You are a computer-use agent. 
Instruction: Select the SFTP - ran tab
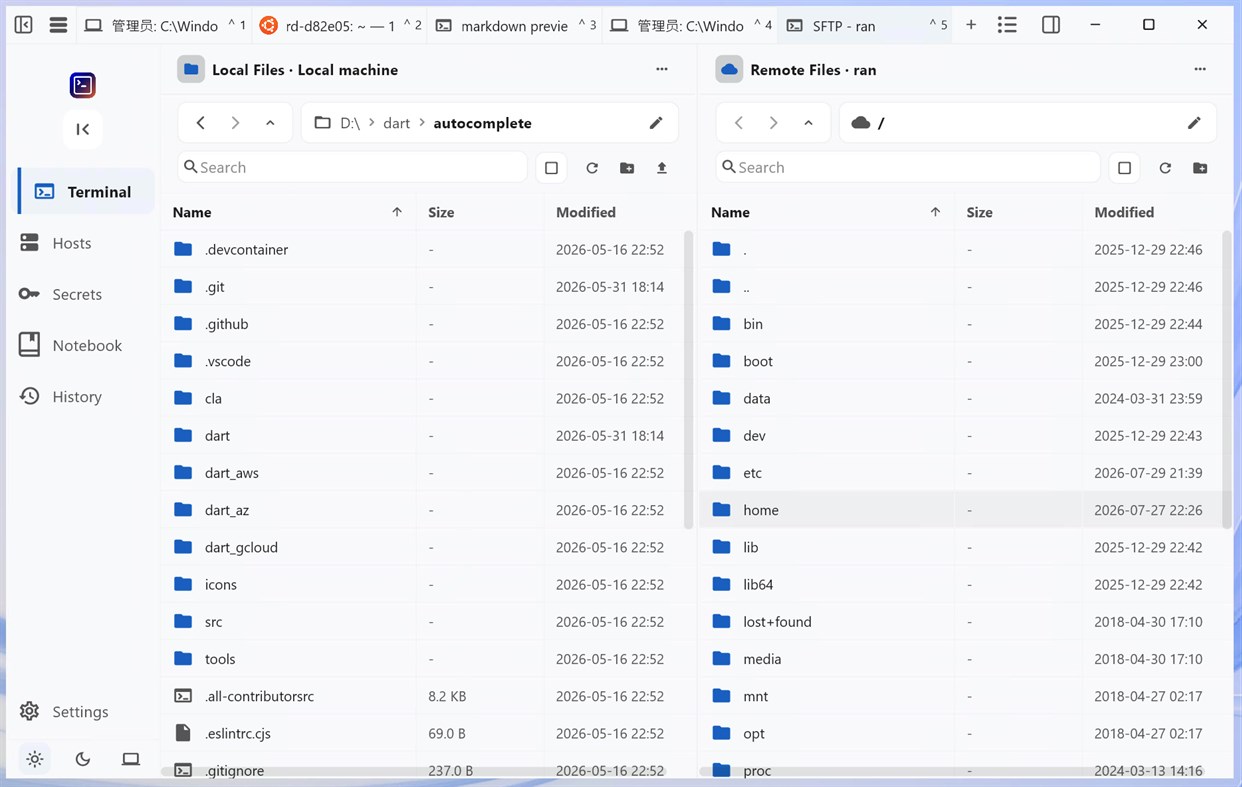coord(865,26)
